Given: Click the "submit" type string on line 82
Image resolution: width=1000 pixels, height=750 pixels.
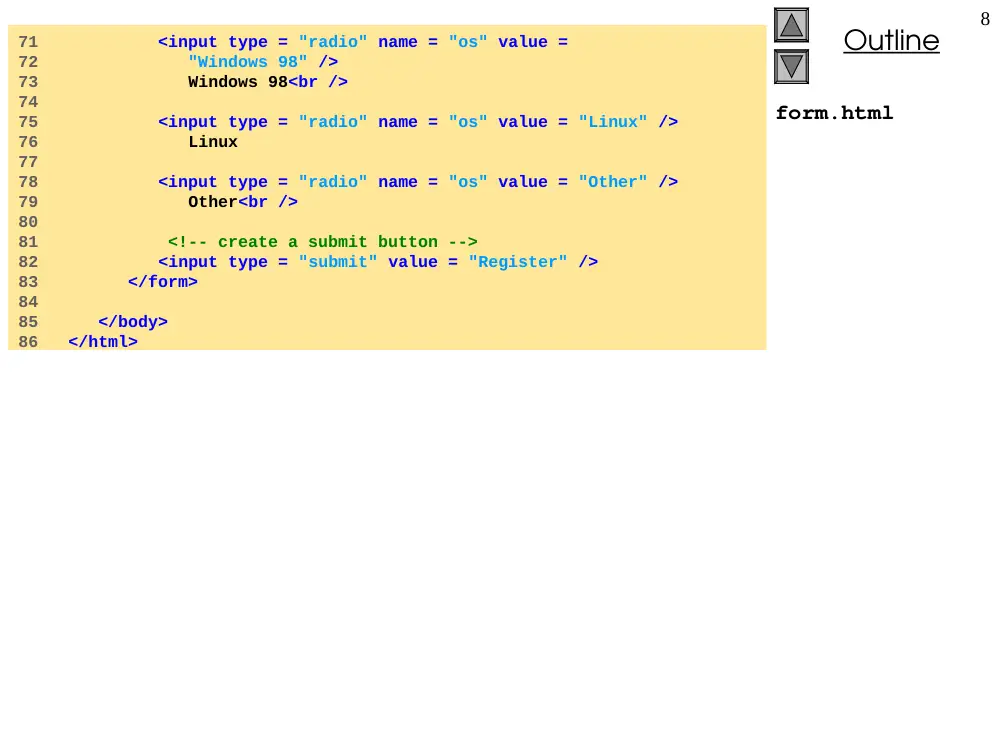Looking at the screenshot, I should click(x=338, y=262).
